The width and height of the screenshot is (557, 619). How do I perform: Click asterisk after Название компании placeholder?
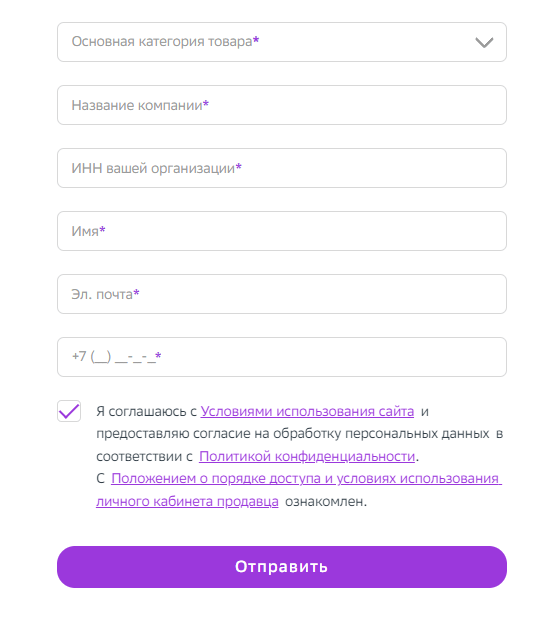coord(206,104)
